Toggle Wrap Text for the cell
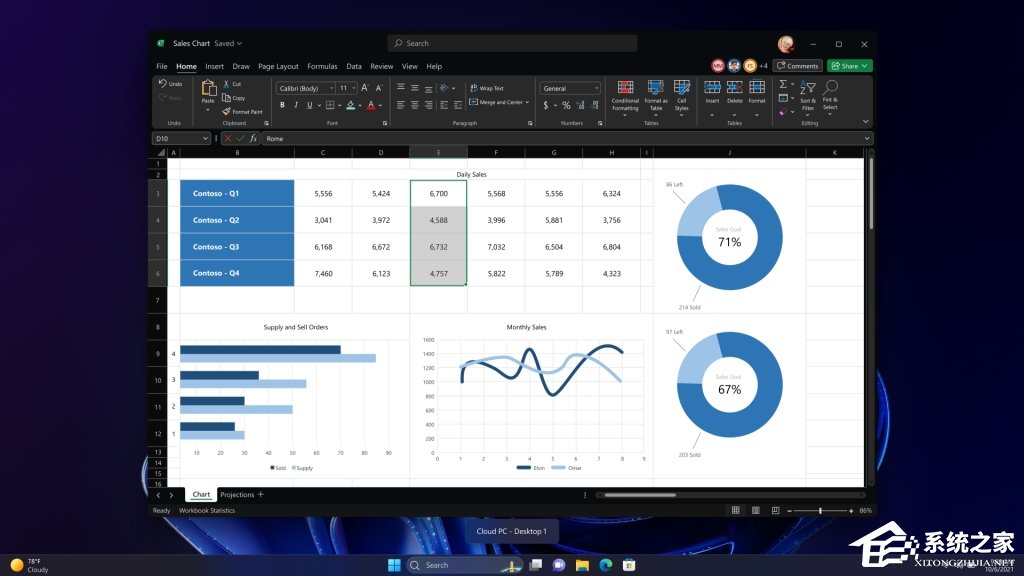Screen dimensions: 1024x576 click(x=487, y=88)
